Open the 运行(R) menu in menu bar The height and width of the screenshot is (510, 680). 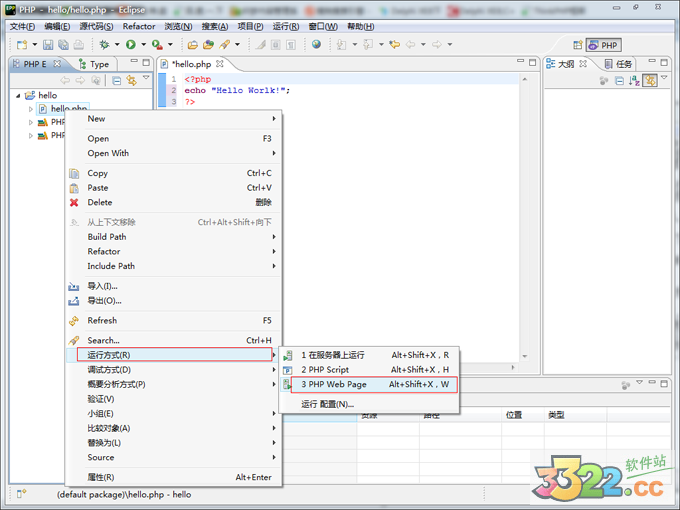pyautogui.click(x=286, y=26)
